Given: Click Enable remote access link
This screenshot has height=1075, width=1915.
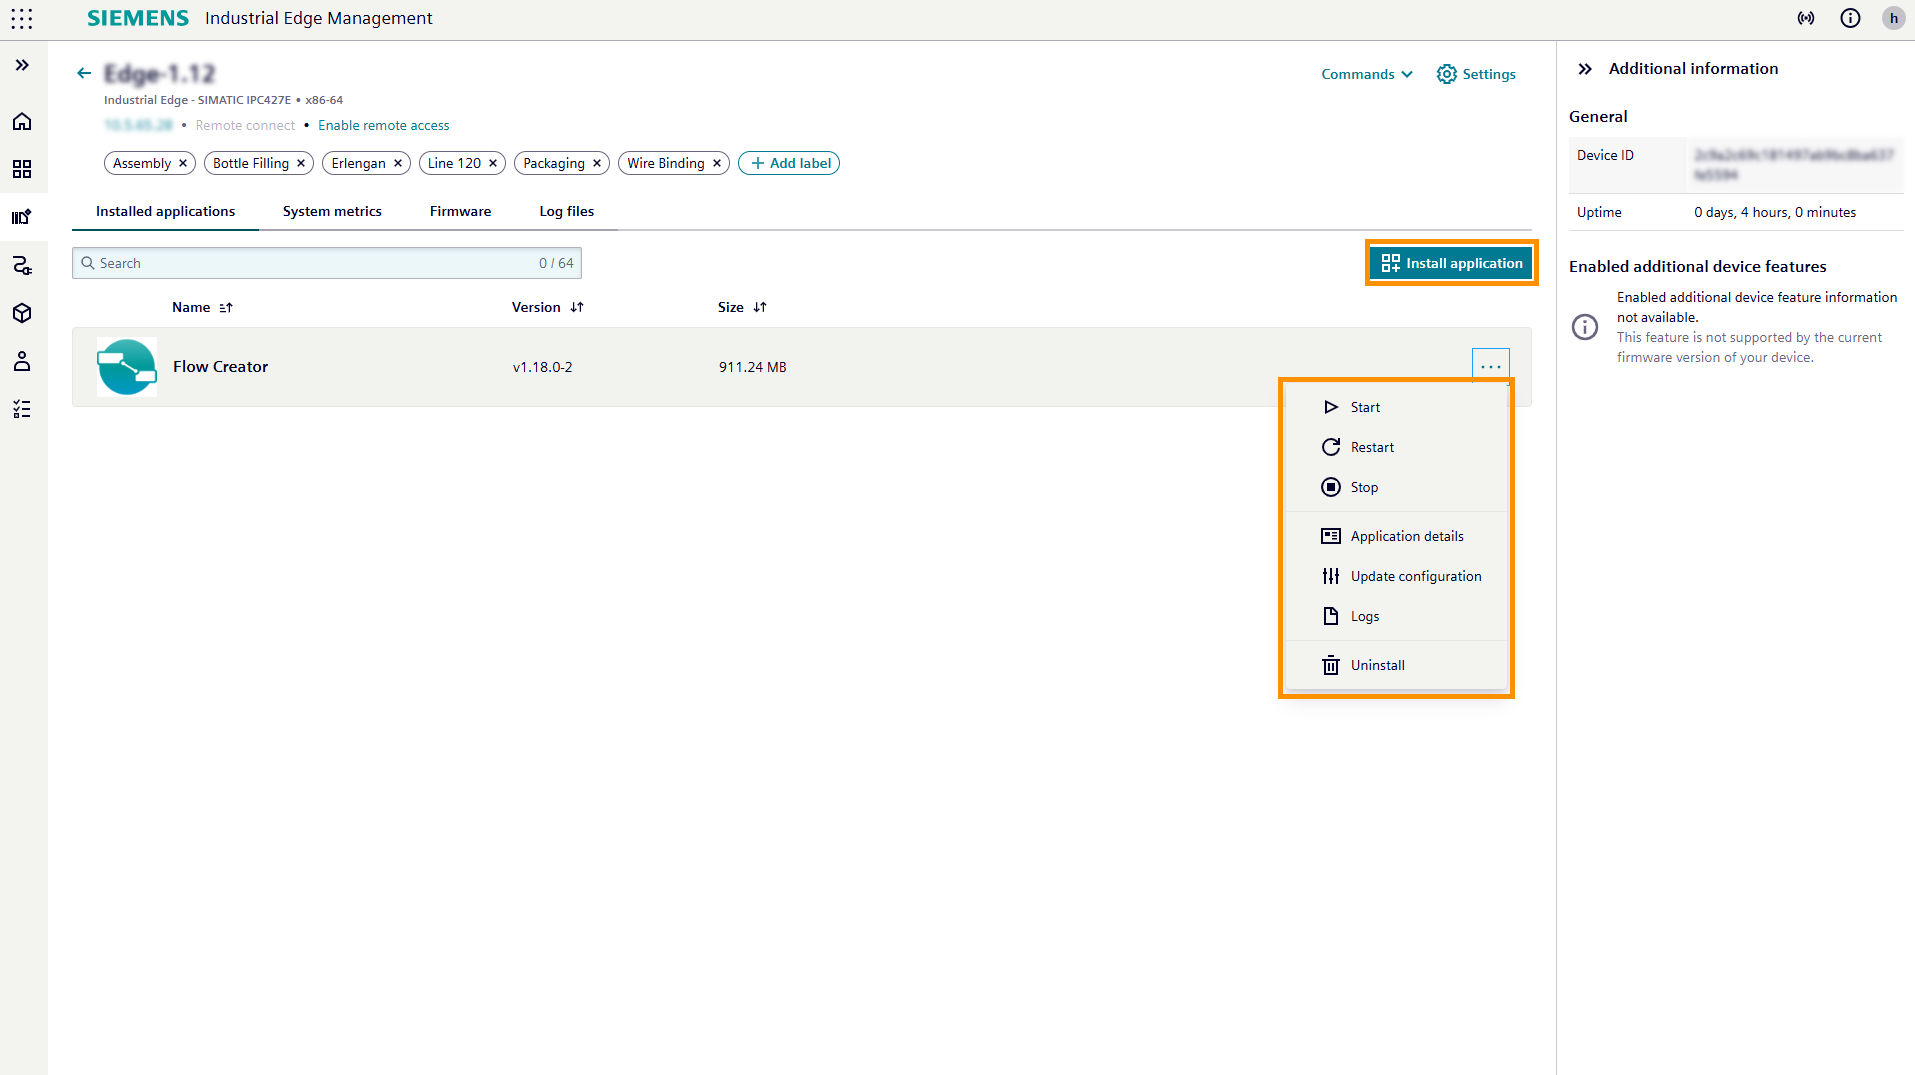Looking at the screenshot, I should (x=384, y=125).
